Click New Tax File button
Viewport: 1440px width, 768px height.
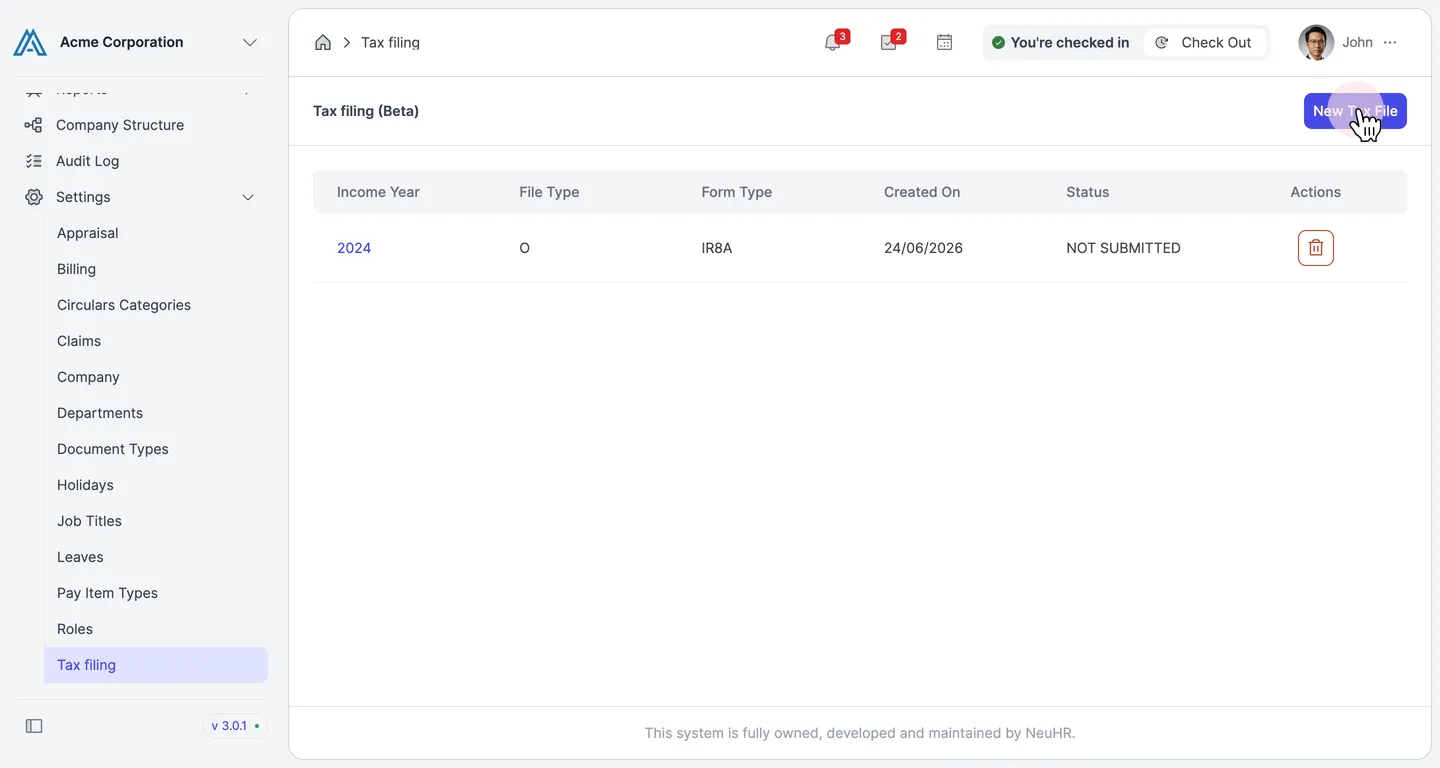1355,111
